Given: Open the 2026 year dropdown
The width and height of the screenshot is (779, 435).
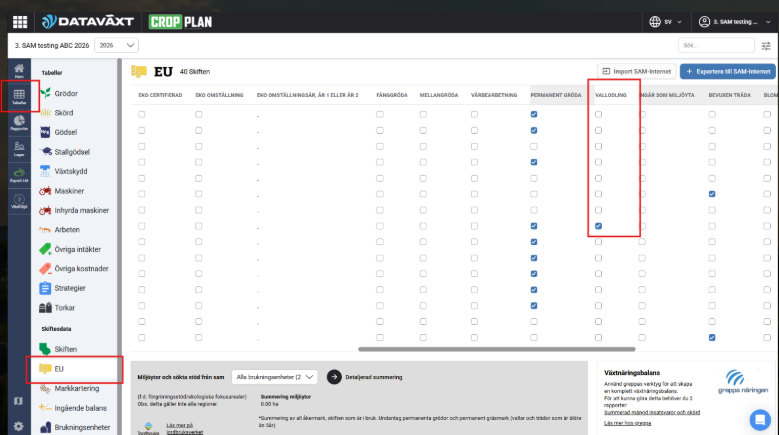Looking at the screenshot, I should click(118, 46).
